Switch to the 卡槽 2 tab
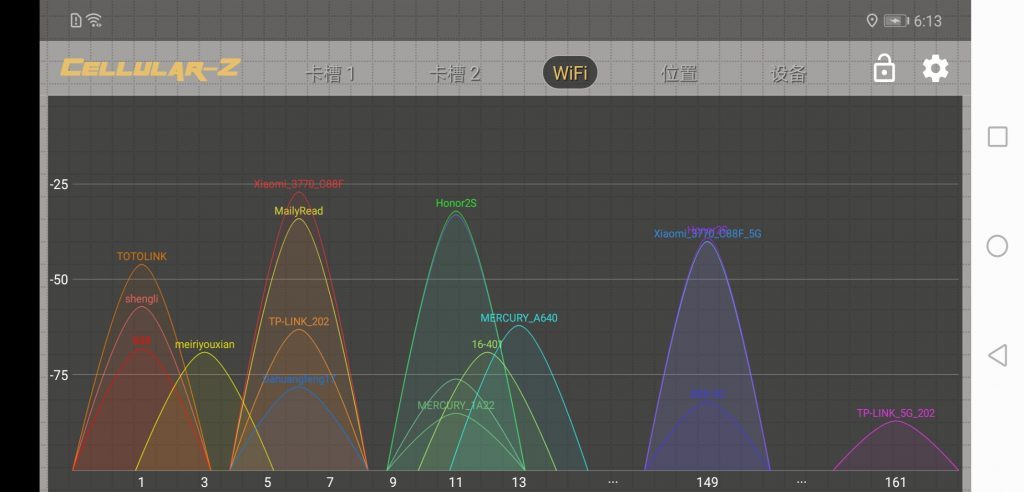The width and height of the screenshot is (1024, 492). (x=455, y=74)
